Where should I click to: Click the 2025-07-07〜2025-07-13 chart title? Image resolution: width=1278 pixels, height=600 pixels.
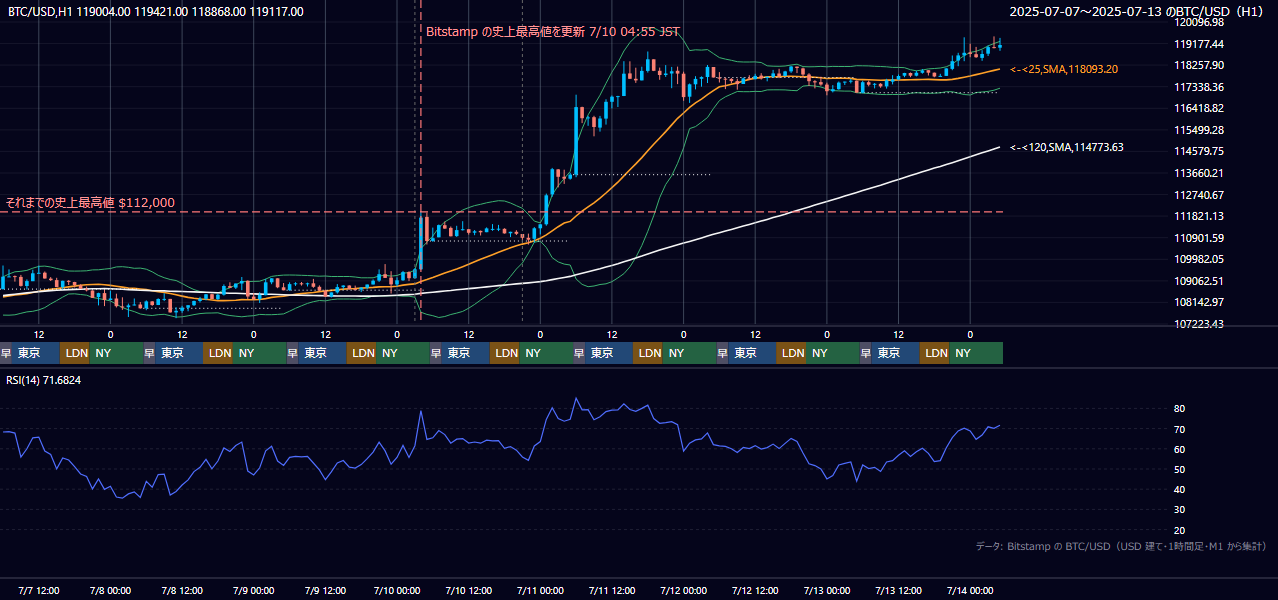(1137, 12)
